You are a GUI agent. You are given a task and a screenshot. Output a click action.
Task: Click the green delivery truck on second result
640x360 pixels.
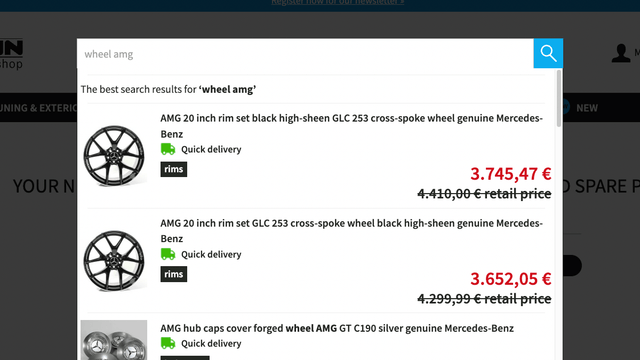point(168,254)
